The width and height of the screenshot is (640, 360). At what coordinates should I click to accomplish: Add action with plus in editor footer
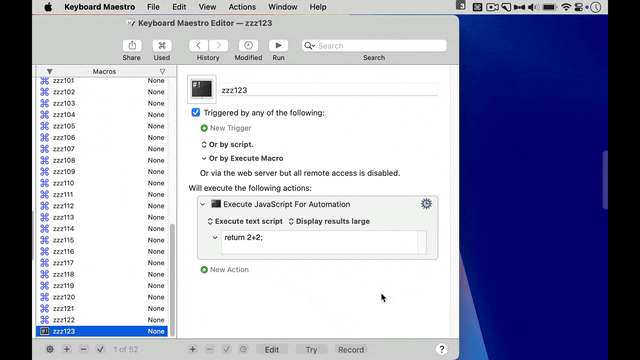[x=193, y=349]
